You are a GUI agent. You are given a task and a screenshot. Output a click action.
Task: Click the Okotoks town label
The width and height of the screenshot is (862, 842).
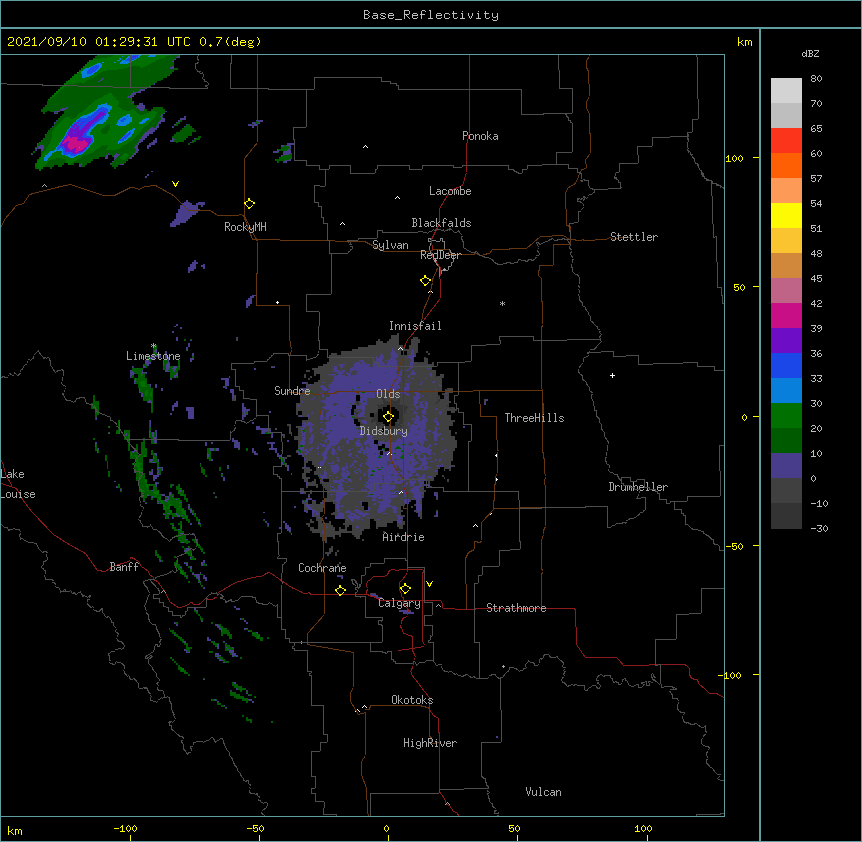412,700
